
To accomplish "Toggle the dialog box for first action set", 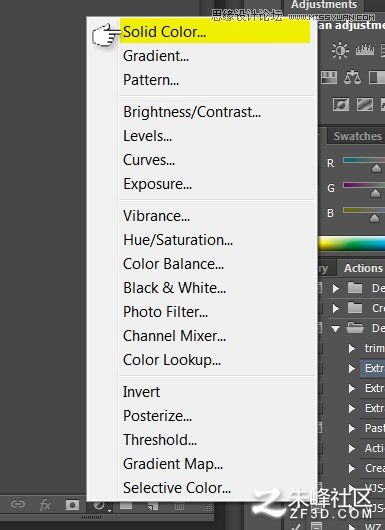I will (x=319, y=288).
